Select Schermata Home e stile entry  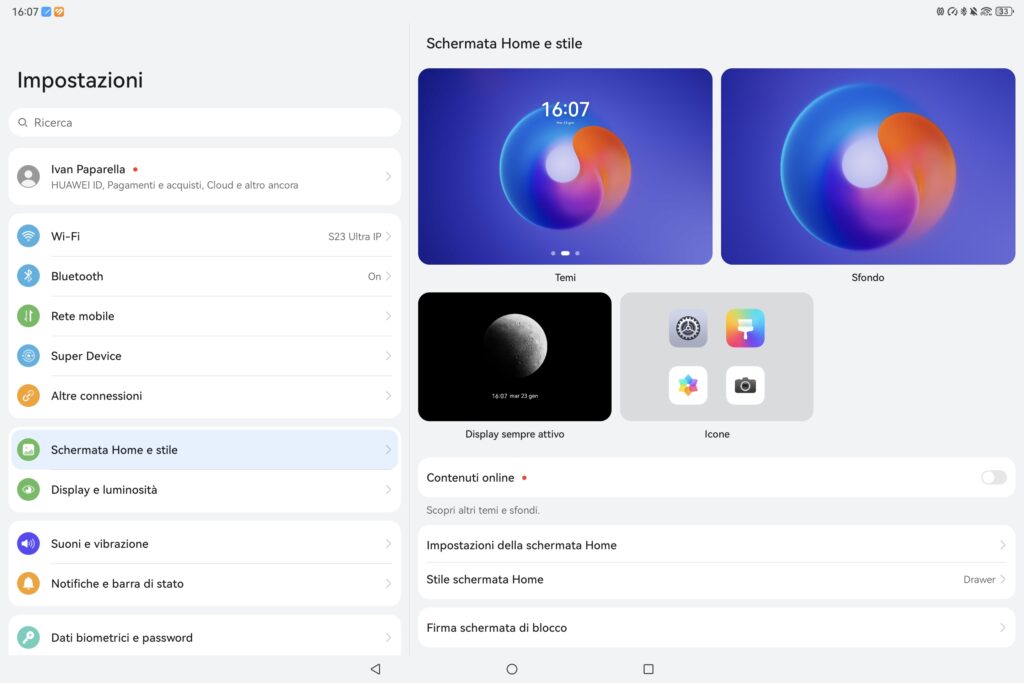(204, 450)
